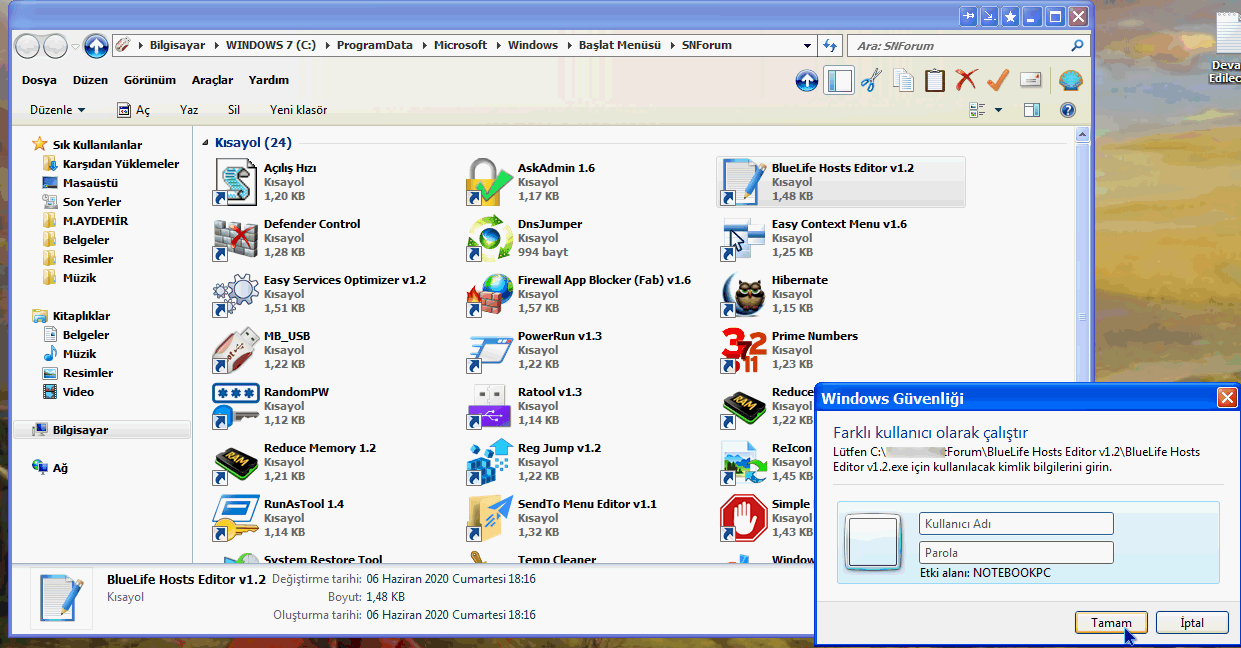Click the refresh arrows beside address bar
1241x648 pixels.
coord(829,45)
